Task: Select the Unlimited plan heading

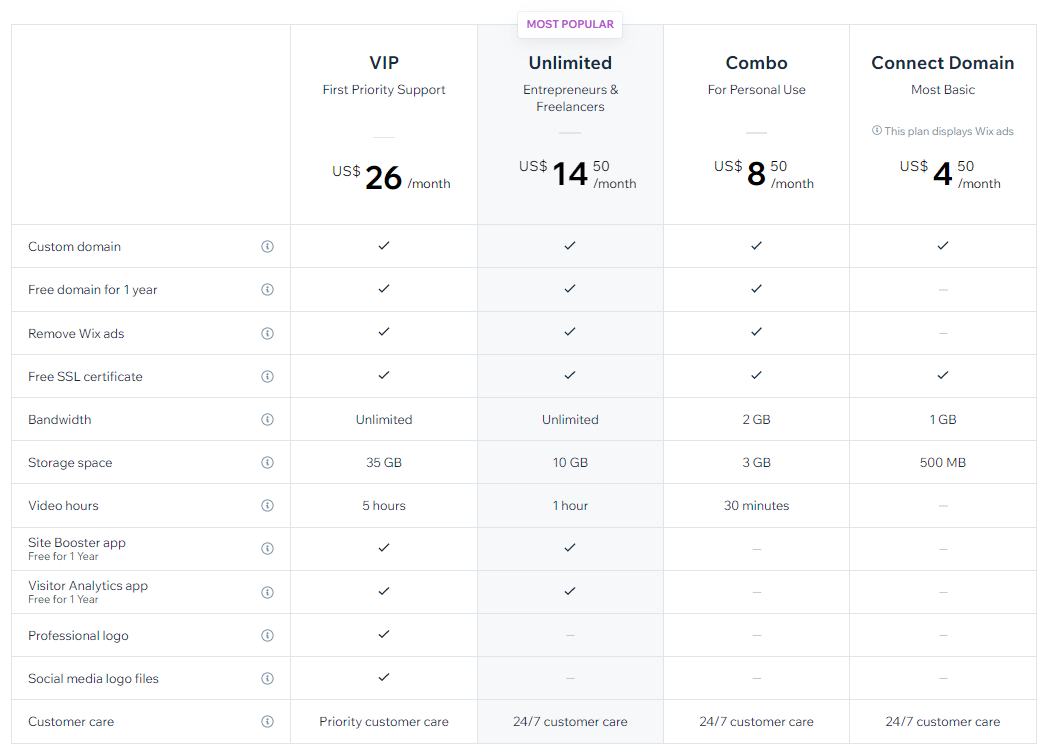Action: coord(570,63)
